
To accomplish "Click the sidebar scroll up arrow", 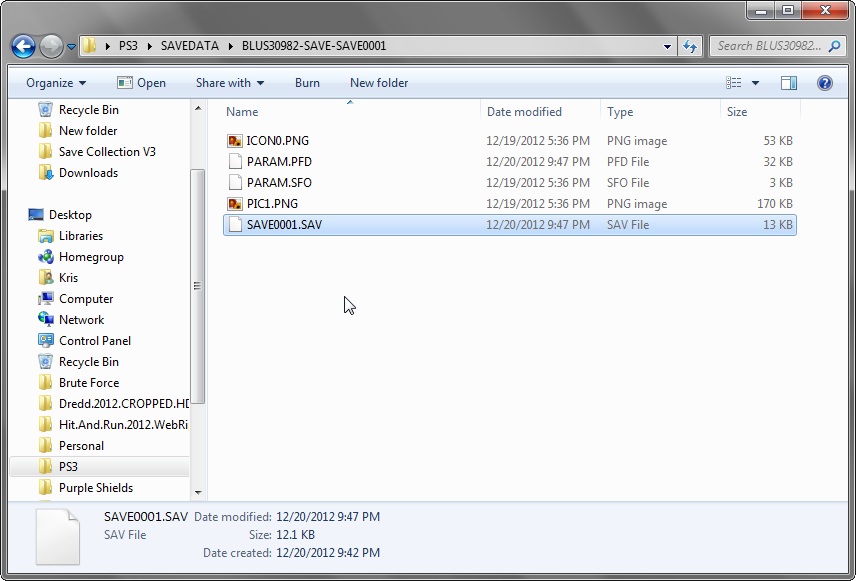I will tap(198, 108).
